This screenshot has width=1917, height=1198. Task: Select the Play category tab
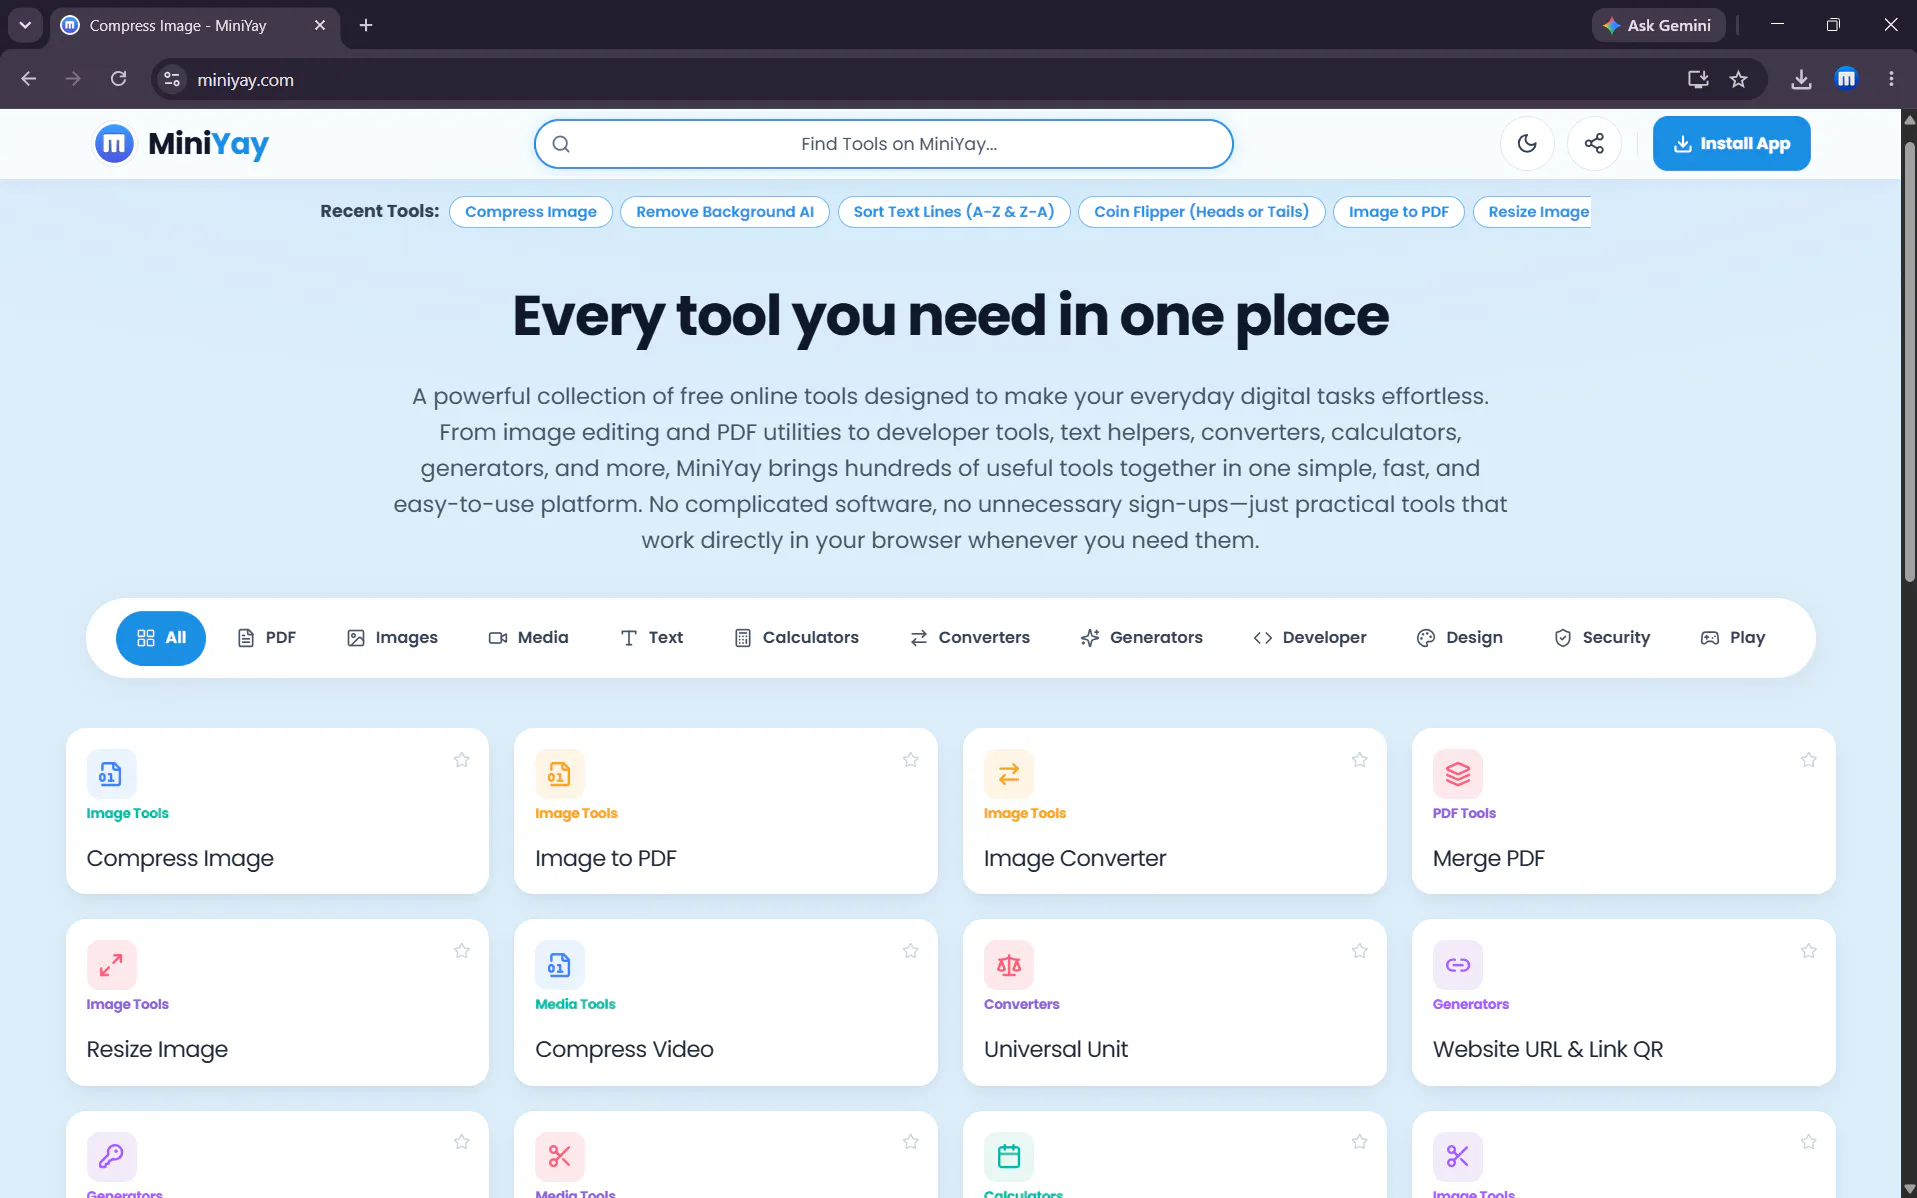click(x=1733, y=638)
